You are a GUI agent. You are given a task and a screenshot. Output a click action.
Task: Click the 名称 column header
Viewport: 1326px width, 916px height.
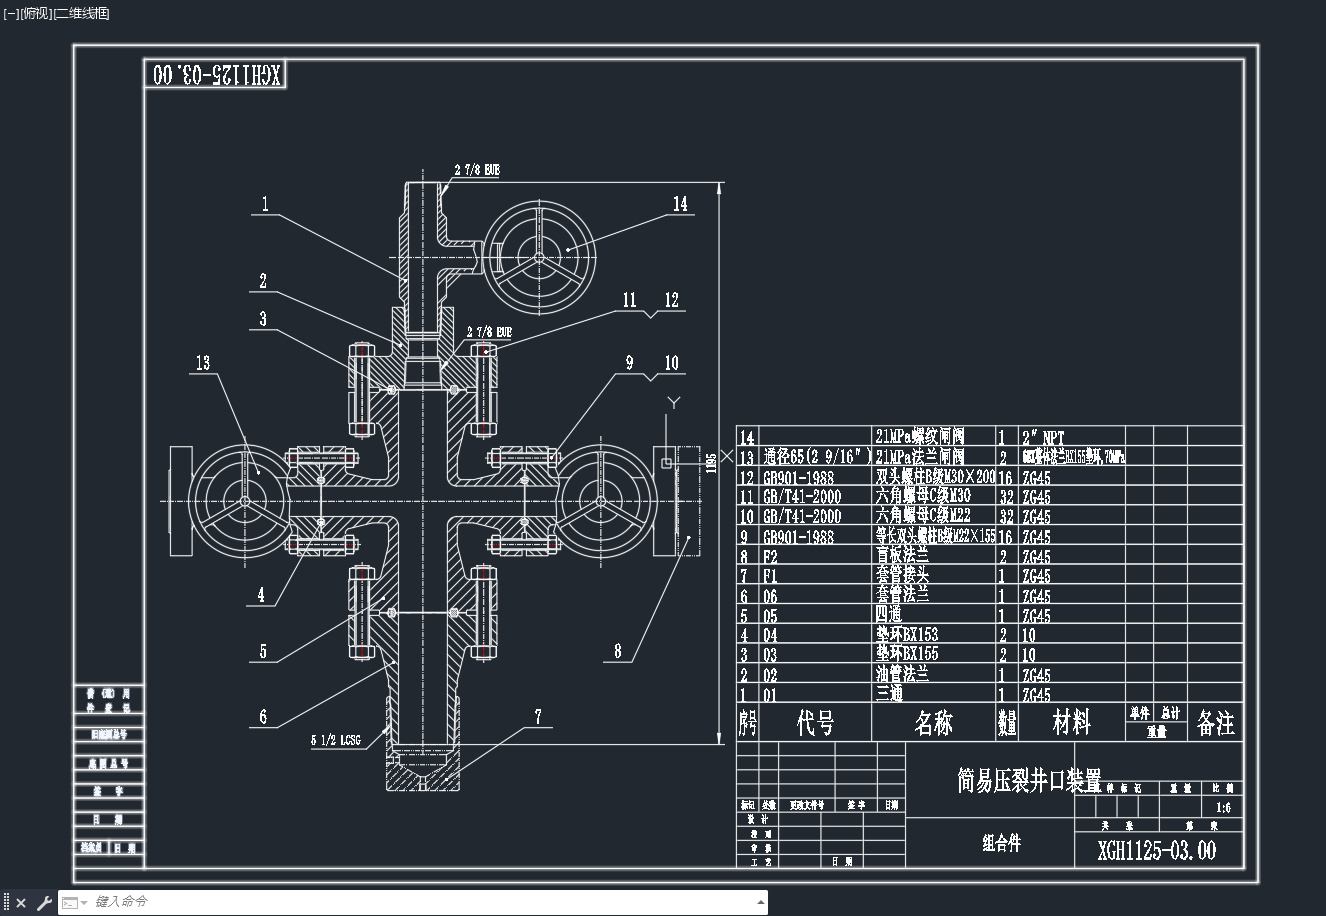tap(933, 723)
